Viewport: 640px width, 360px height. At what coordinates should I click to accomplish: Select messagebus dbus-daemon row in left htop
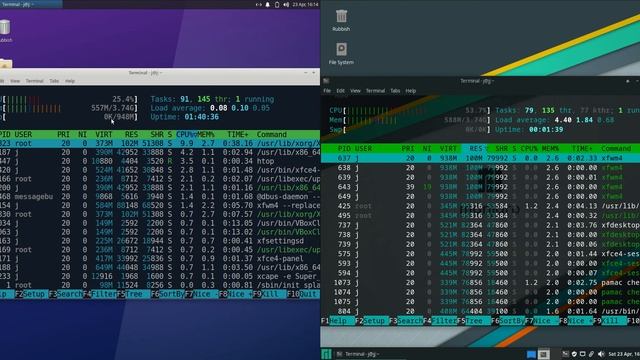[160, 196]
